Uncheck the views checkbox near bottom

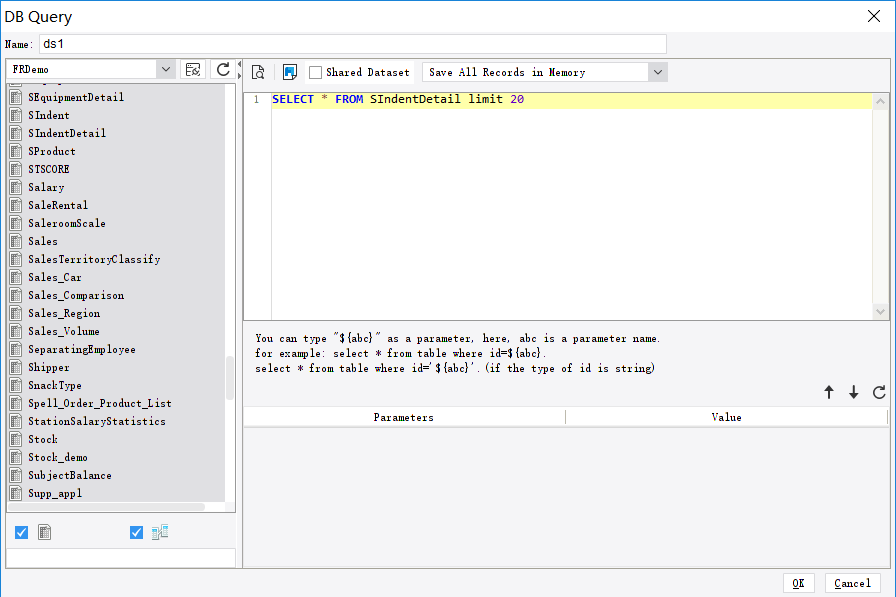136,532
